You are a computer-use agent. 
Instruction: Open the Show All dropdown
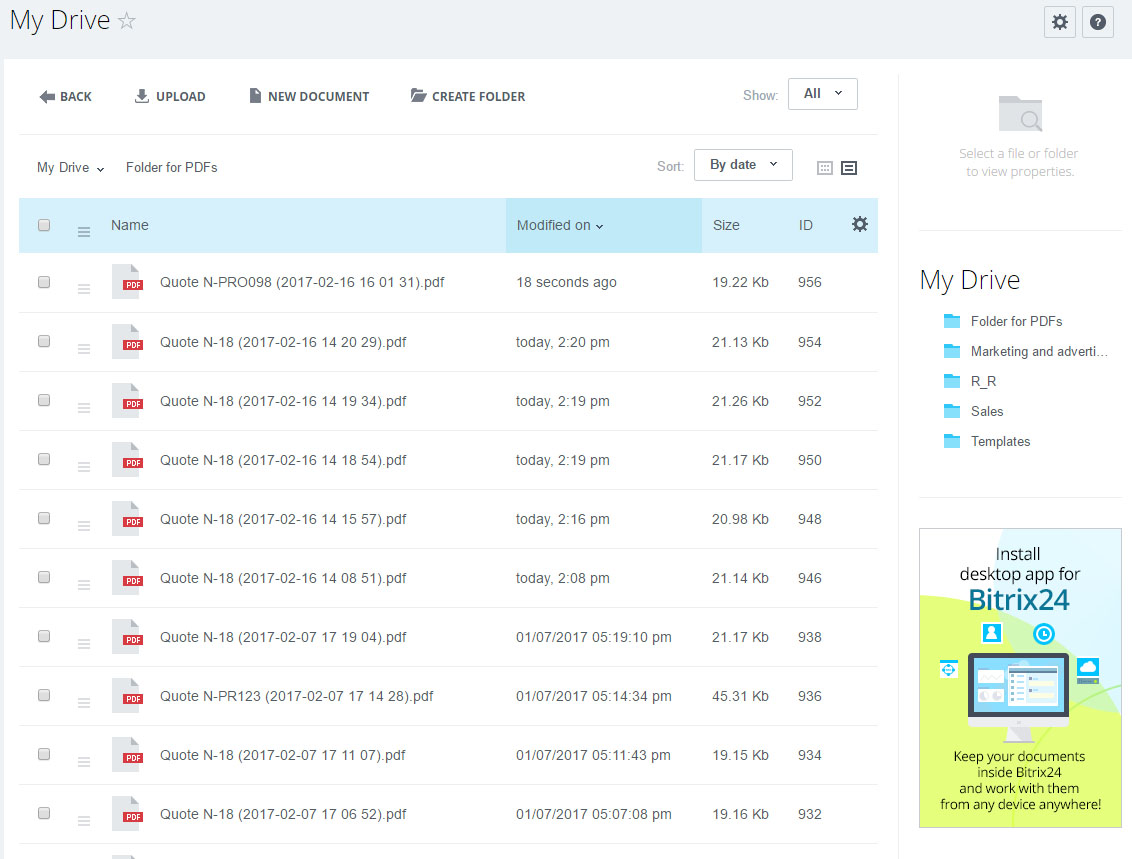[822, 94]
